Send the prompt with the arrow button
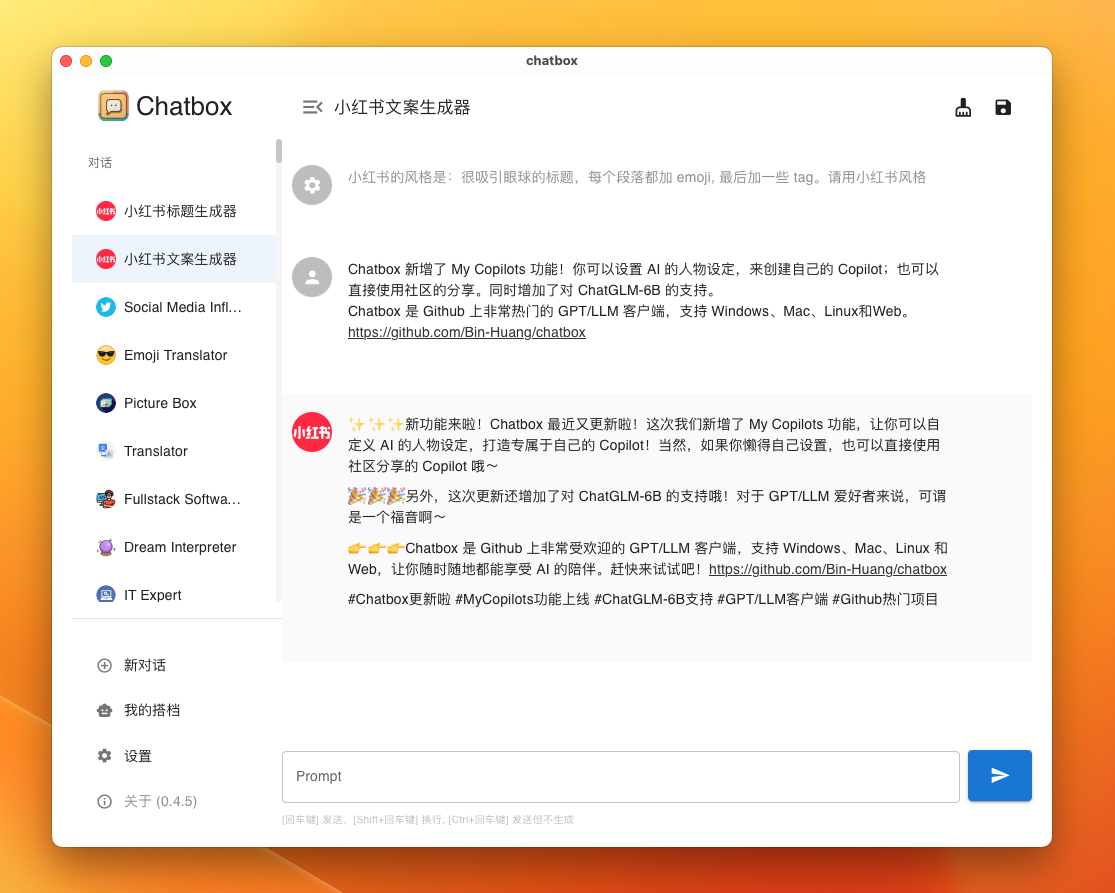 (1000, 776)
